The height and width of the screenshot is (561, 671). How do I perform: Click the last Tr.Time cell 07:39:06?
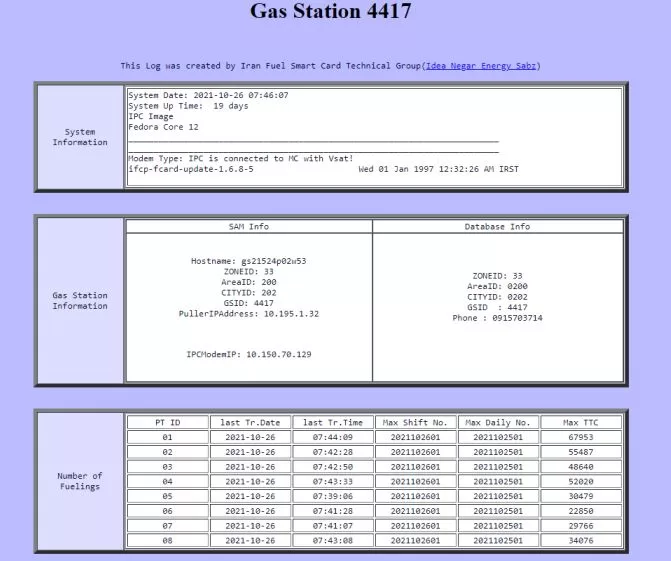pos(331,496)
